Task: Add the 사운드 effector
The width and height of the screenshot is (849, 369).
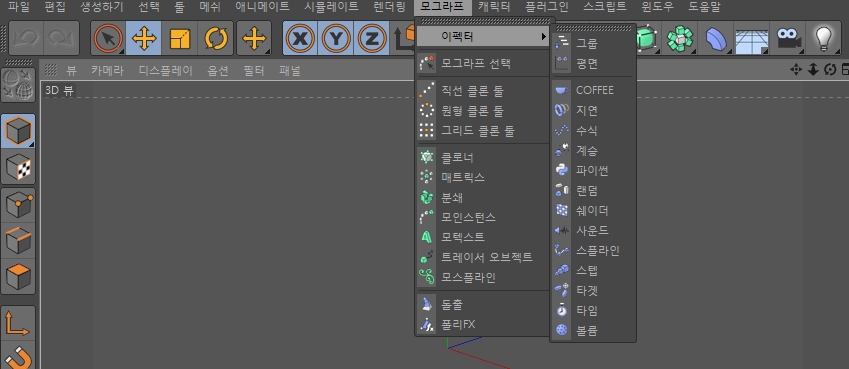Action: (593, 230)
